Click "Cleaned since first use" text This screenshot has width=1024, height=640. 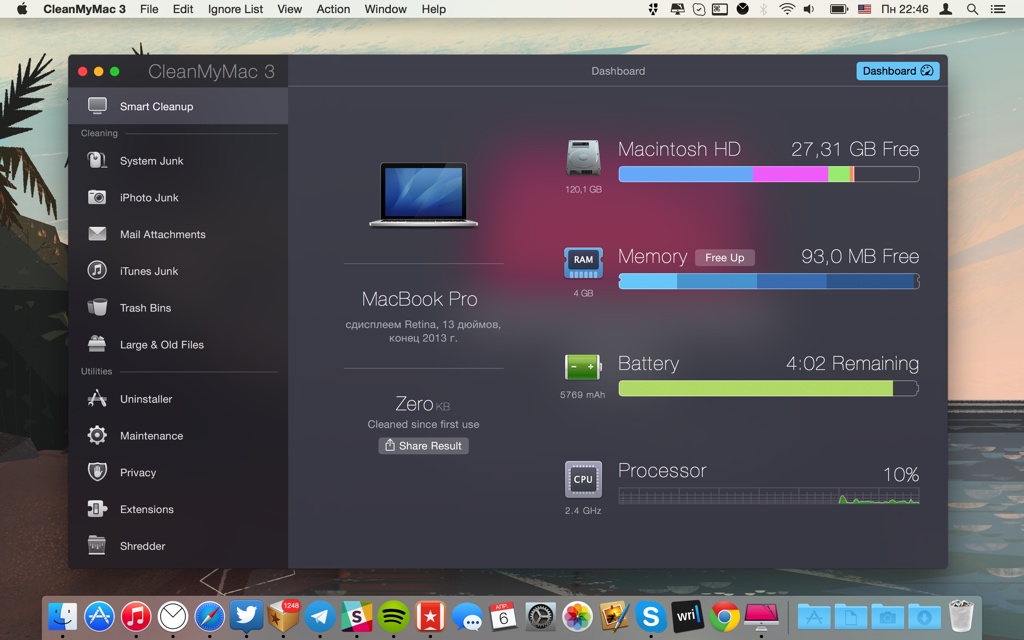coord(423,424)
